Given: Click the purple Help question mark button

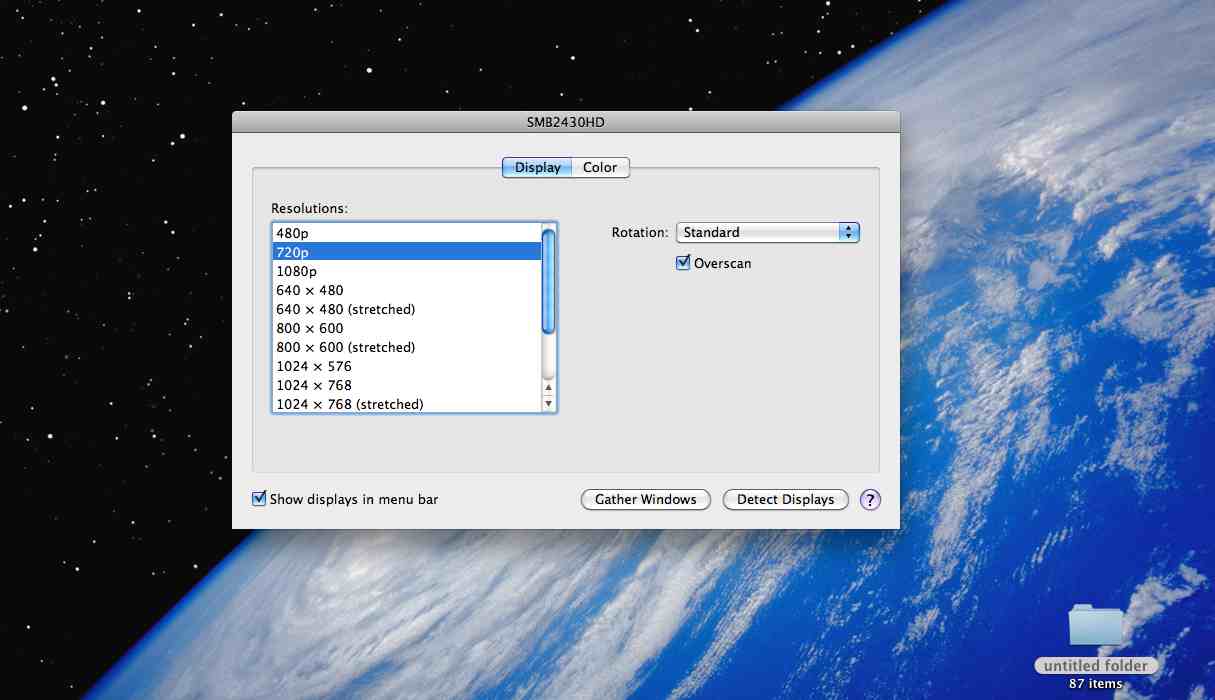Looking at the screenshot, I should click(870, 500).
